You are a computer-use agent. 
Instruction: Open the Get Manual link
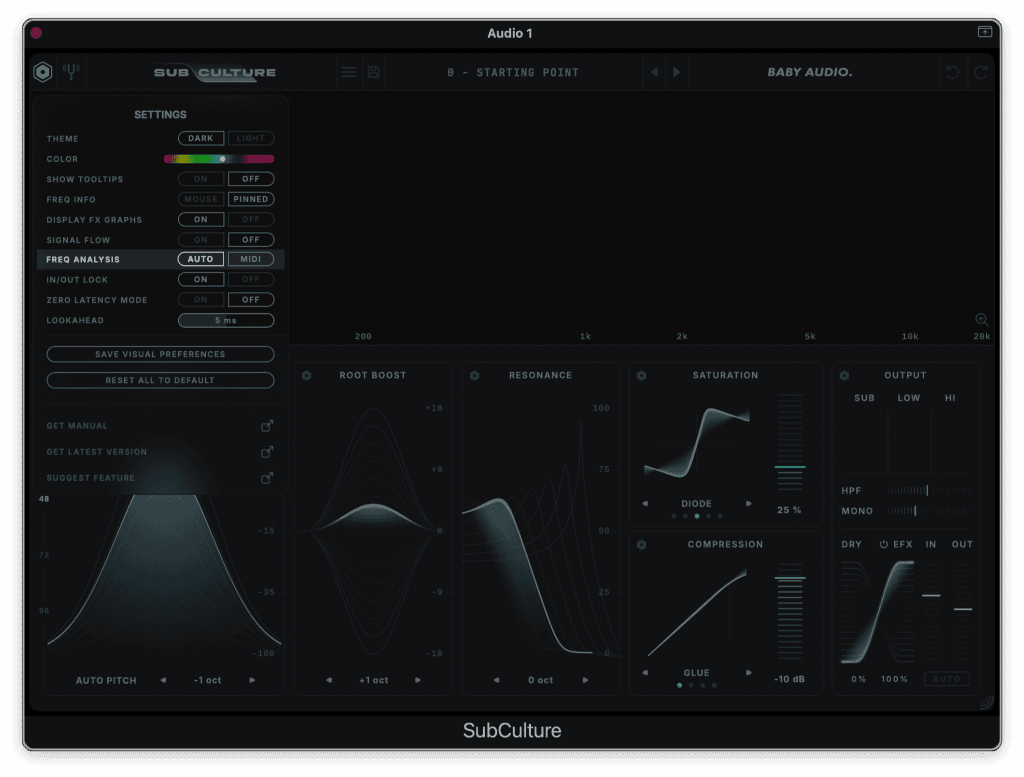(x=77, y=426)
